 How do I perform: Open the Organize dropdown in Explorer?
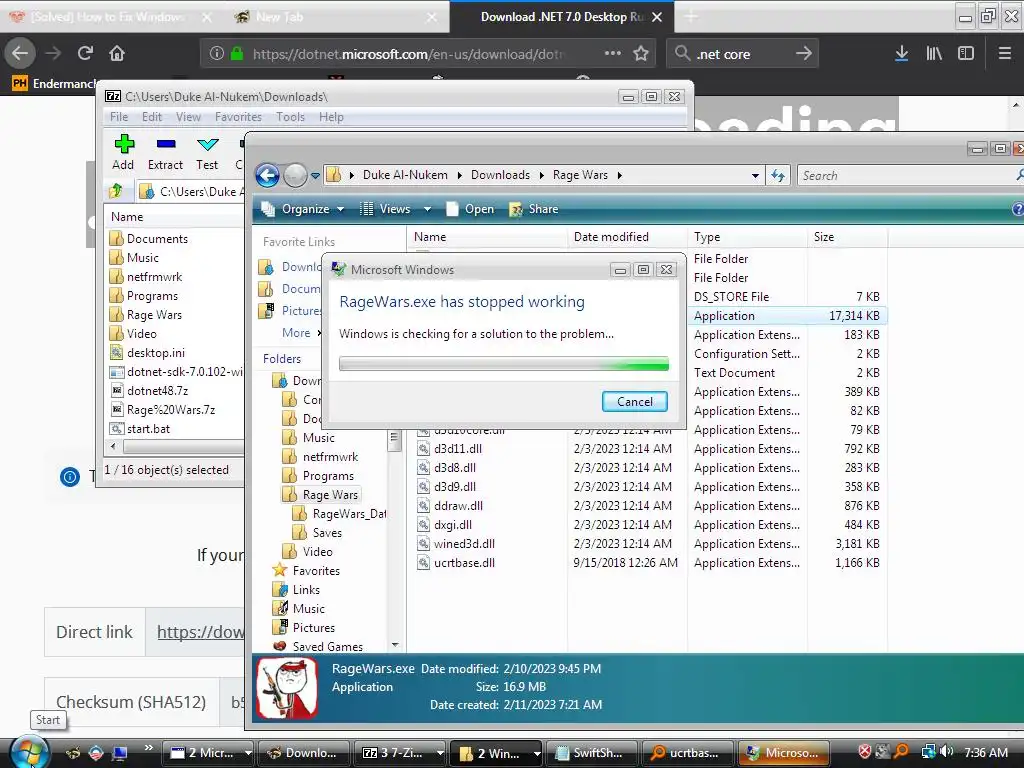[x=303, y=209]
